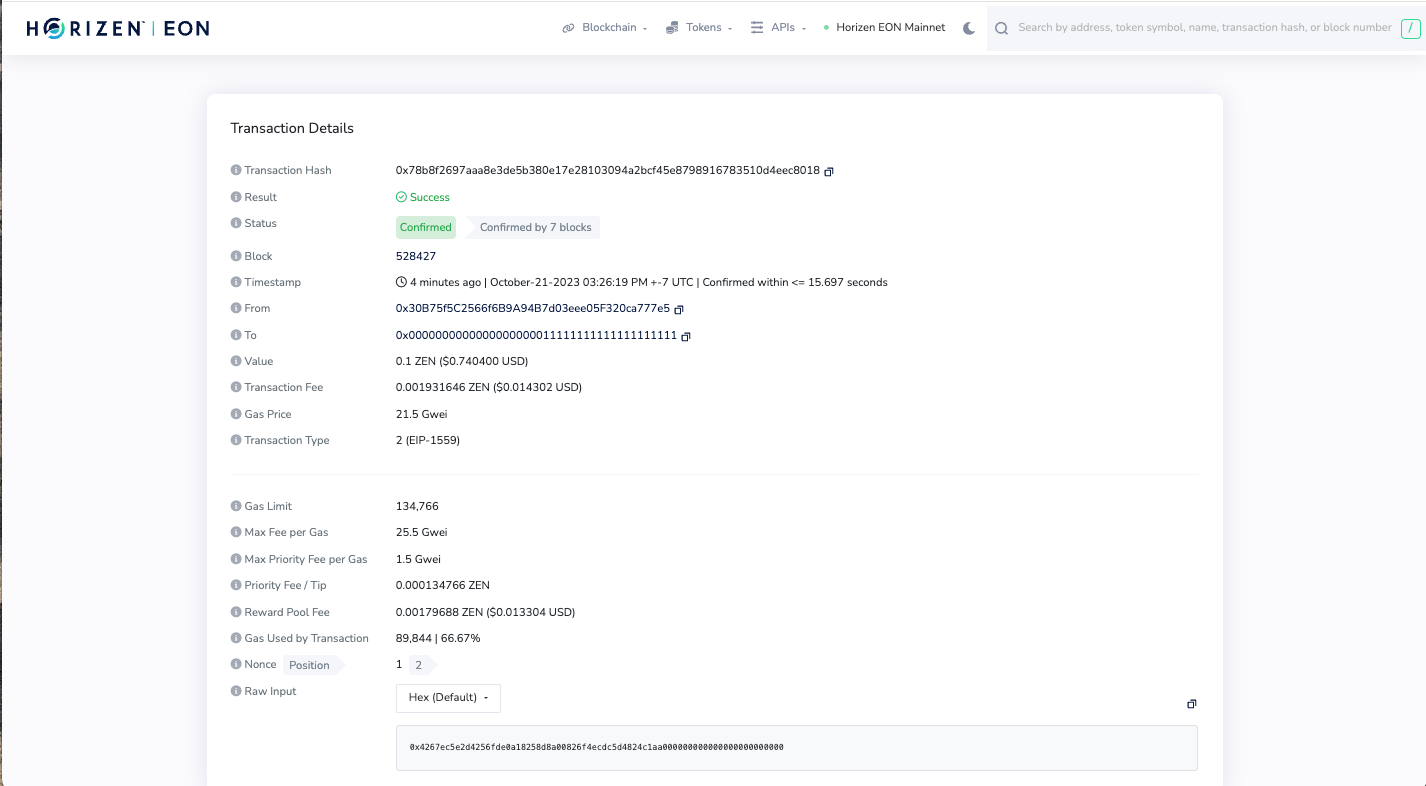Click the Transaction Details heading
This screenshot has height=786, width=1426.
pyautogui.click(x=292, y=128)
